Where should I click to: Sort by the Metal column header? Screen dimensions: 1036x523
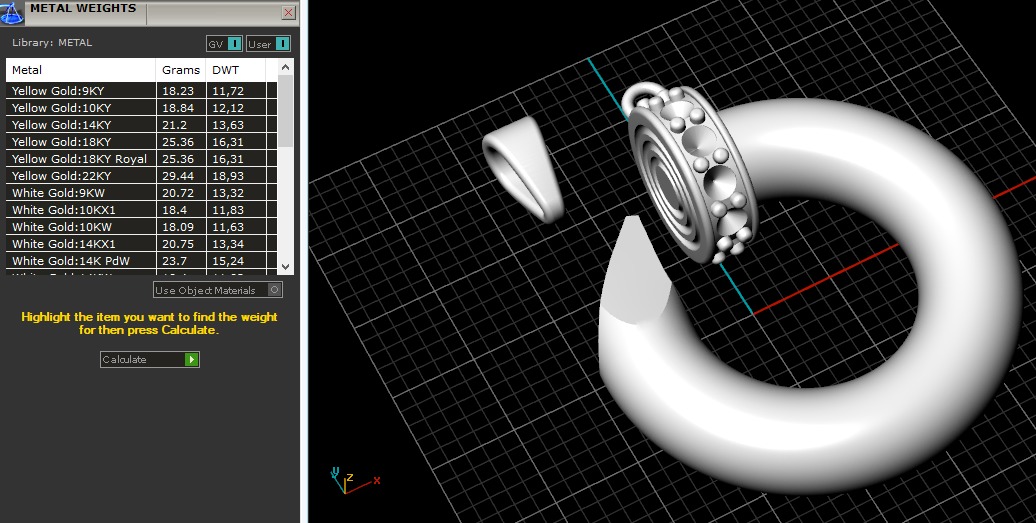[81, 70]
